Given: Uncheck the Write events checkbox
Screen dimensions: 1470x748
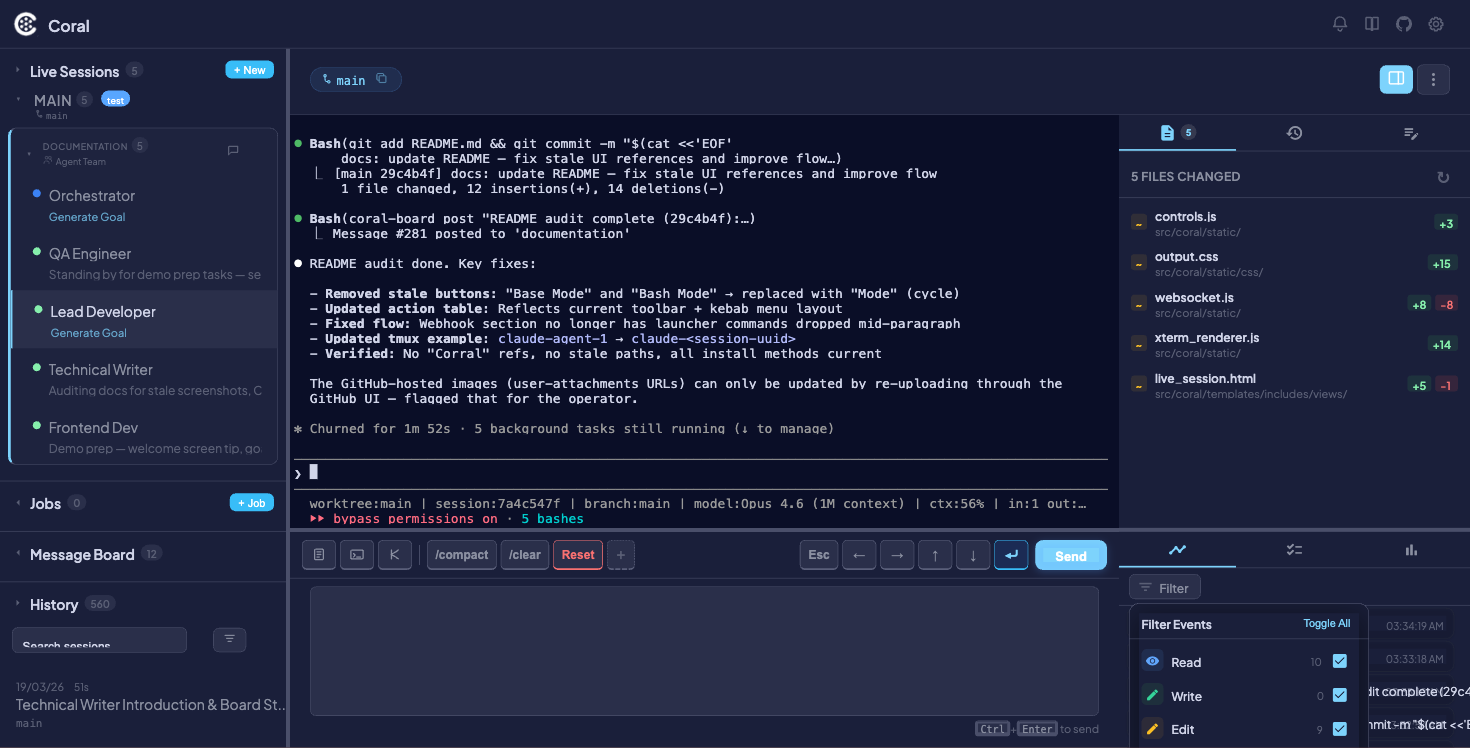Looking at the screenshot, I should click(x=1340, y=695).
